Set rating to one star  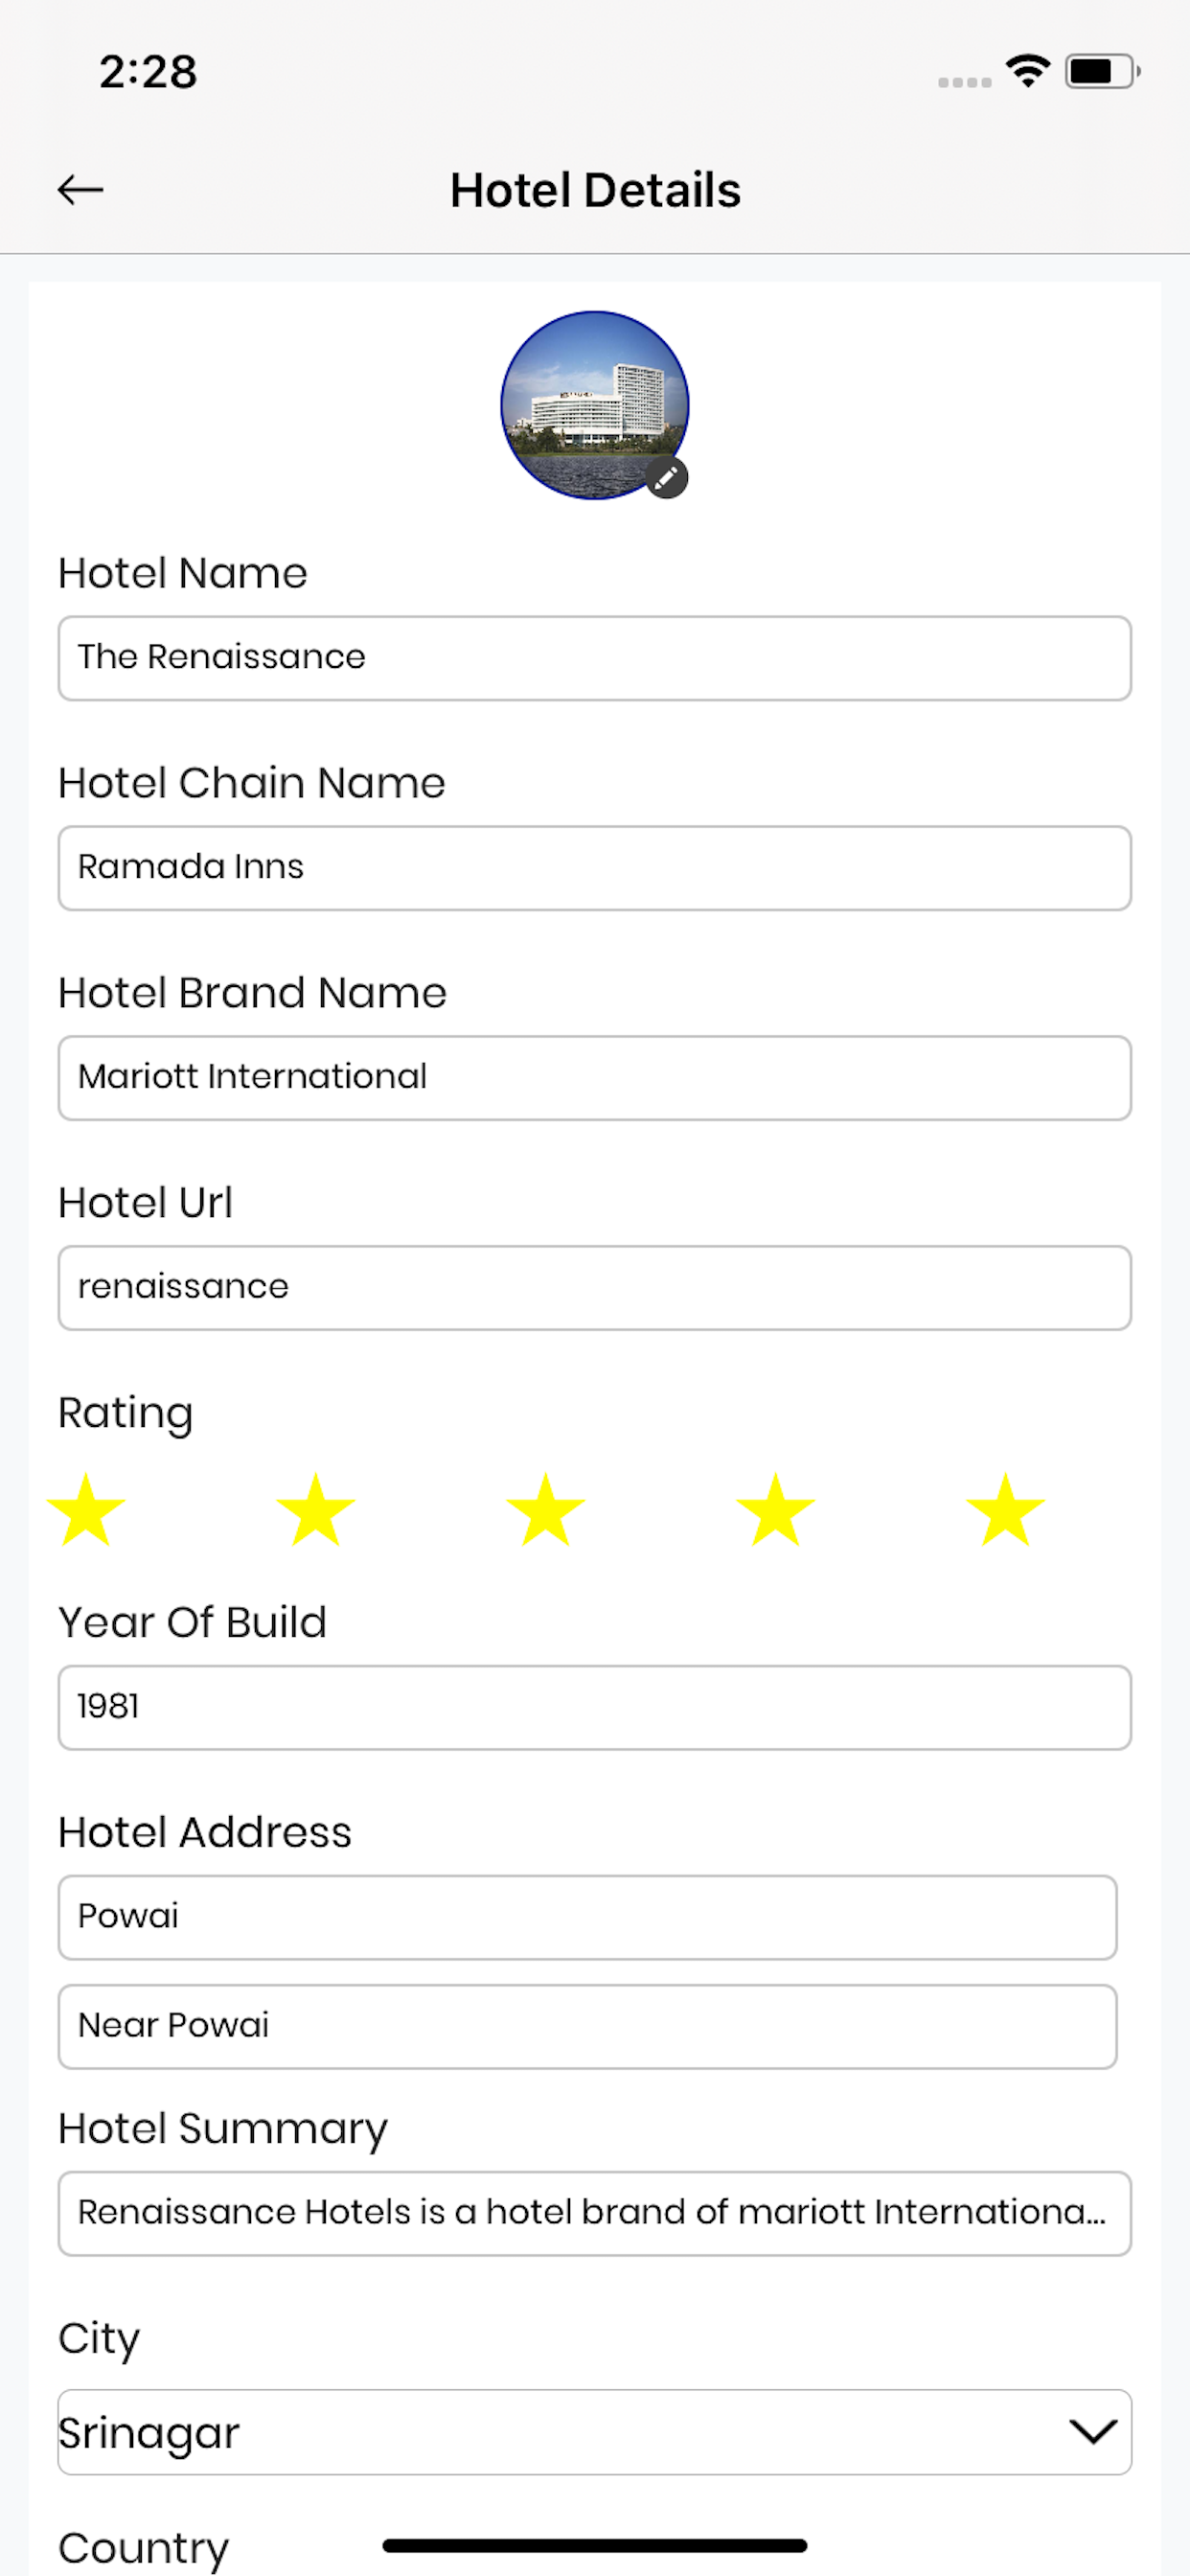(86, 1509)
